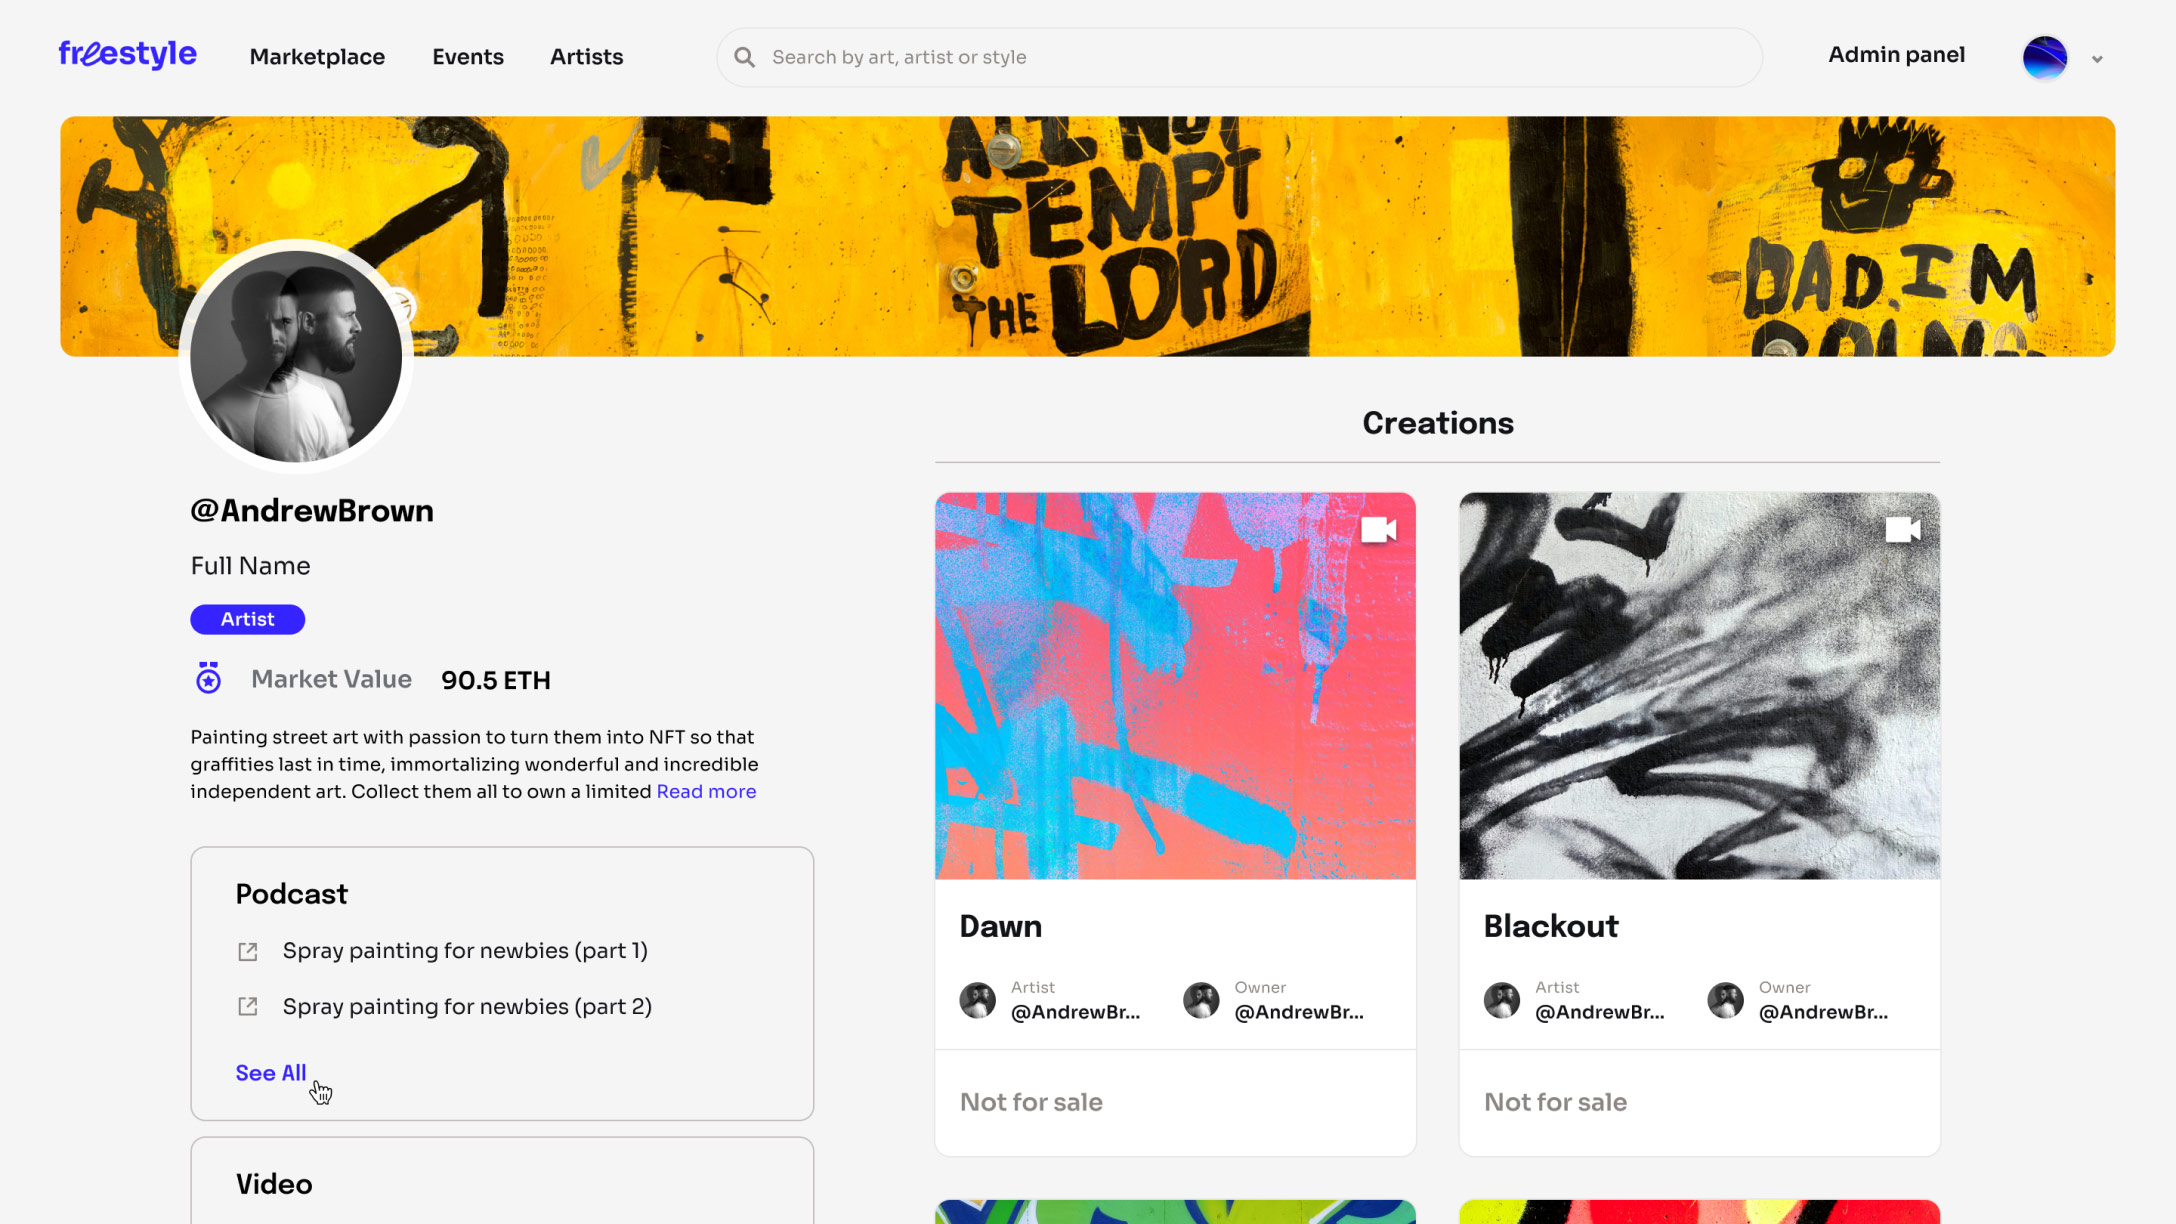Open the Admin panel link
The image size is (2176, 1224).
click(x=1896, y=55)
